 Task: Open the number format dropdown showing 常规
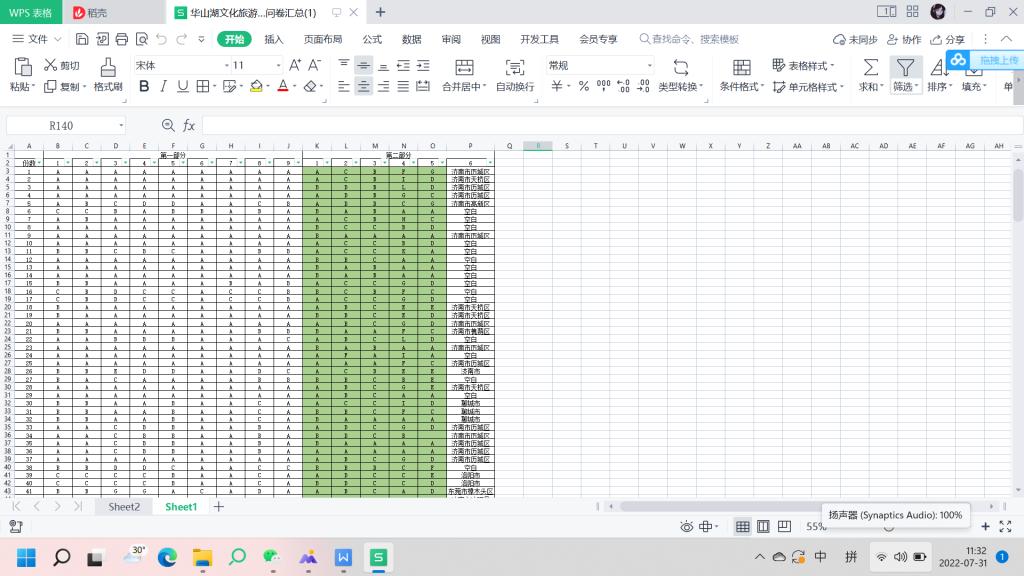[649, 65]
